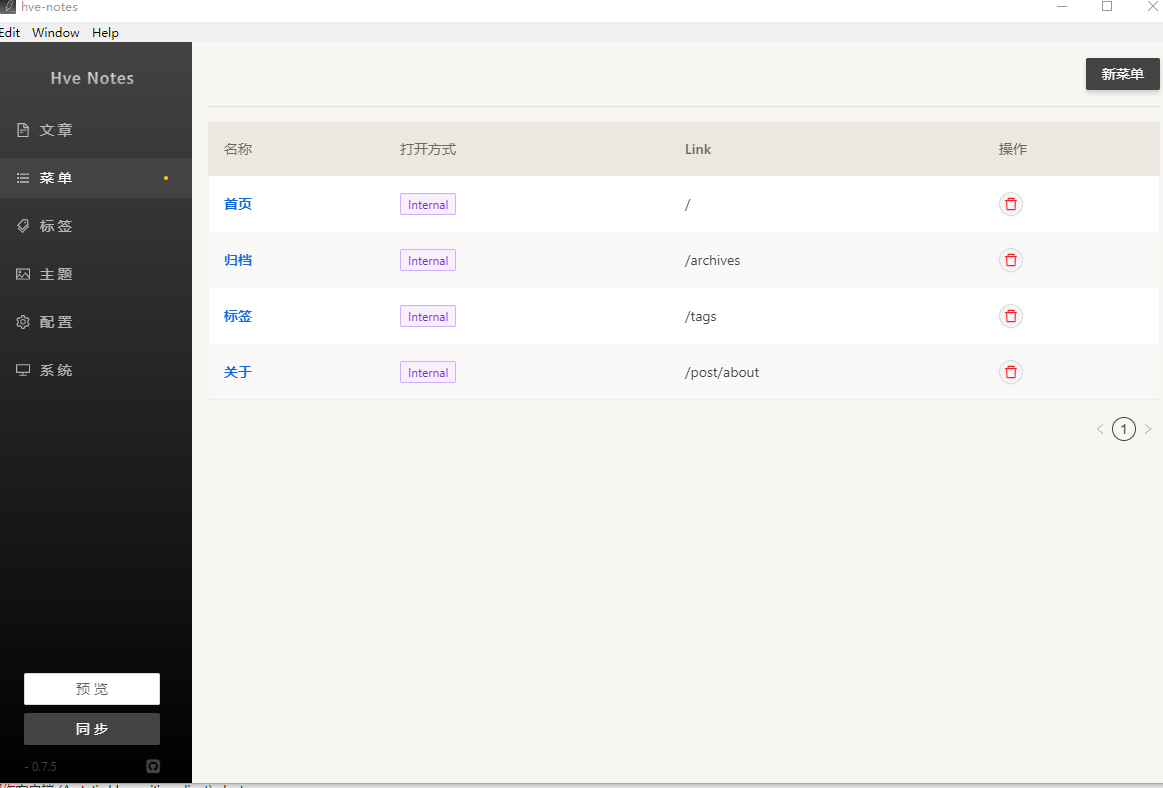1163x788 pixels.
Task: Go to 标签 tags in sidebar
Action: pyautogui.click(x=56, y=226)
